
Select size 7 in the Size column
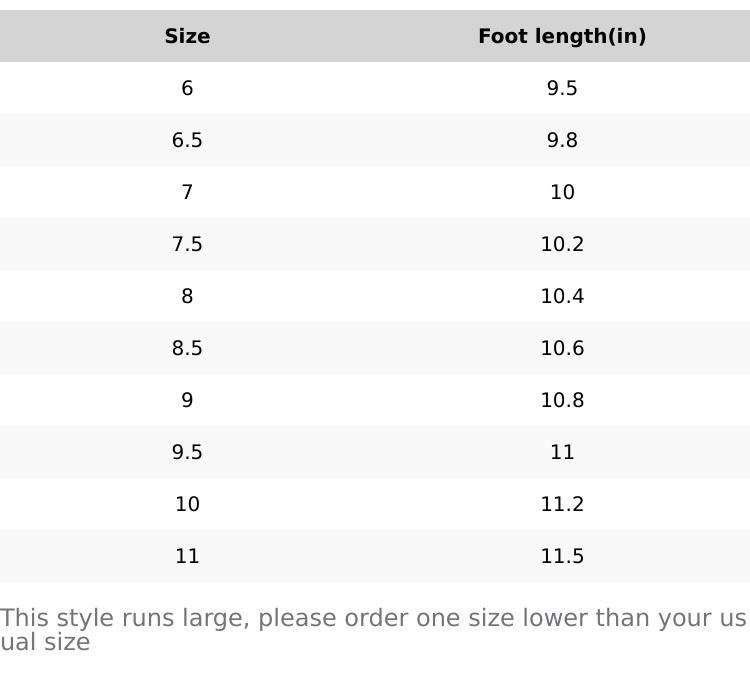[187, 193]
